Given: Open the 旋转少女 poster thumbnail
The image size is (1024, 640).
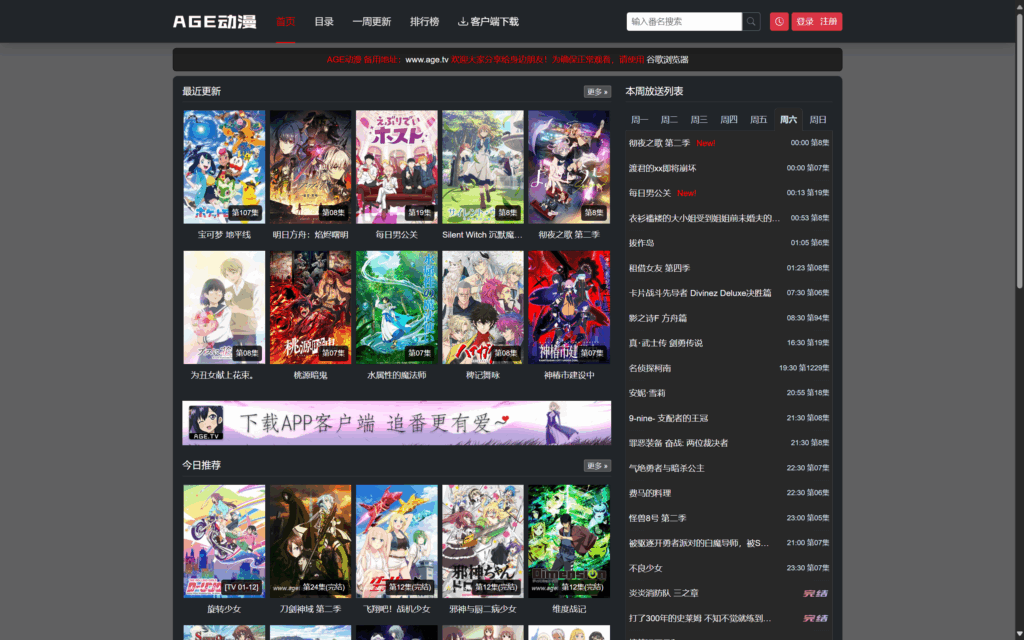Looking at the screenshot, I should point(224,541).
